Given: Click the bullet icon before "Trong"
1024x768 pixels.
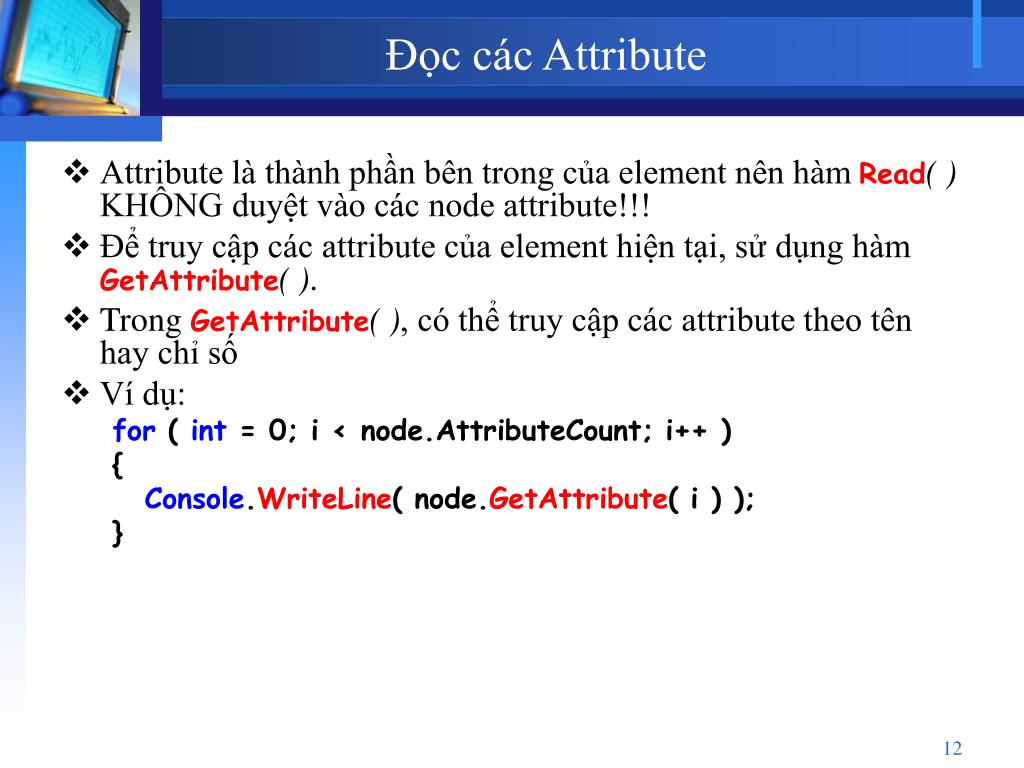Looking at the screenshot, I should click(76, 319).
